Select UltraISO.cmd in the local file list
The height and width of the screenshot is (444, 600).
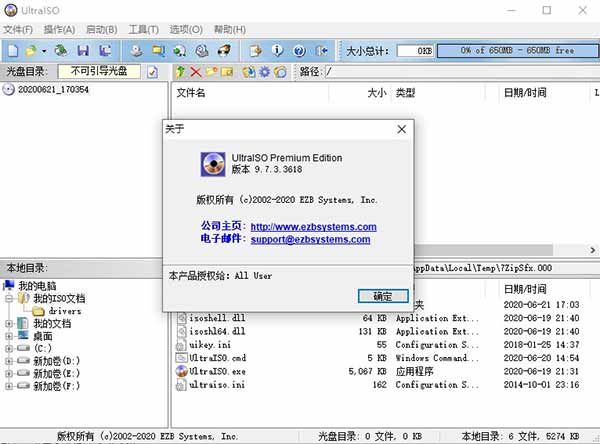[217, 358]
